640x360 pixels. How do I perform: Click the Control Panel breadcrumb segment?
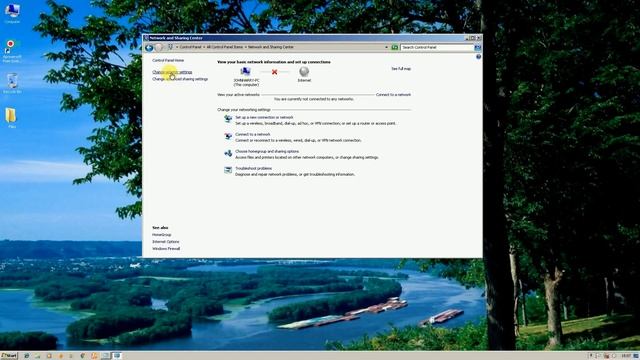[191, 47]
